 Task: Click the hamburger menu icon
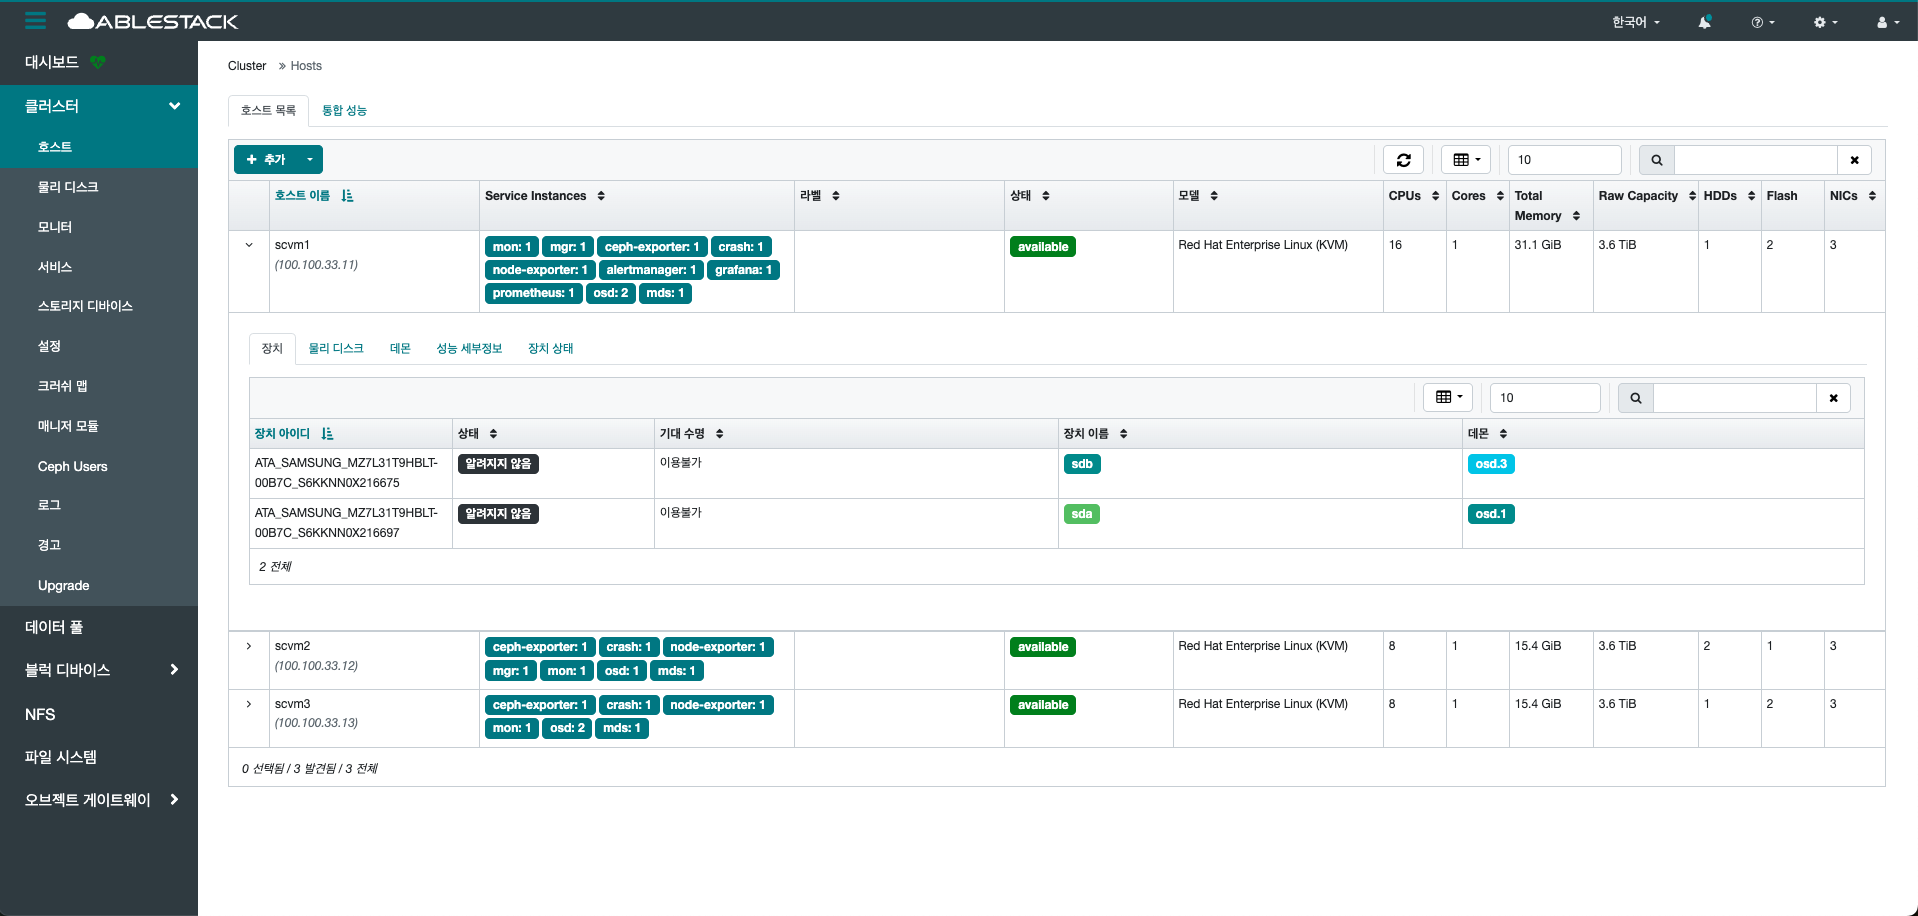(35, 21)
